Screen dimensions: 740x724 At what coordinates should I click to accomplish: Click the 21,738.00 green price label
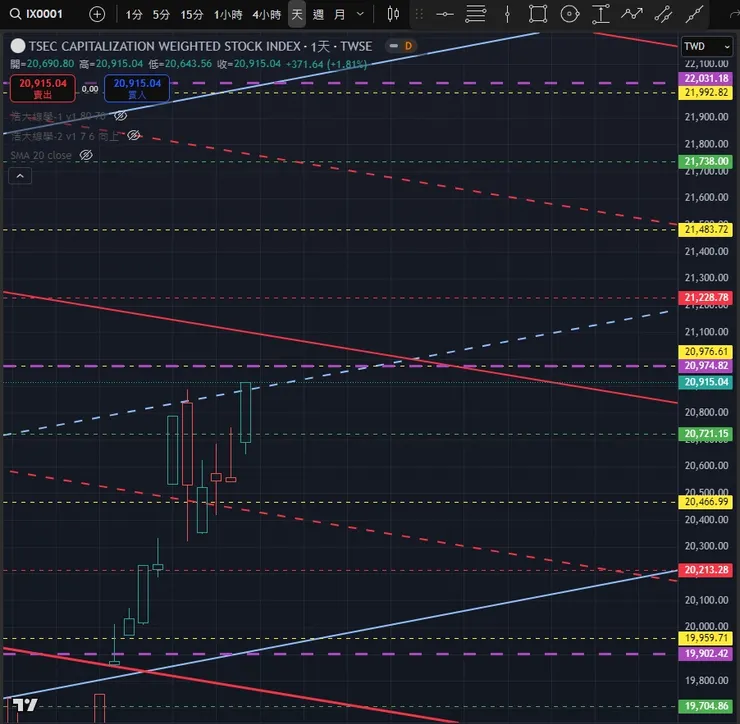[x=706, y=161]
